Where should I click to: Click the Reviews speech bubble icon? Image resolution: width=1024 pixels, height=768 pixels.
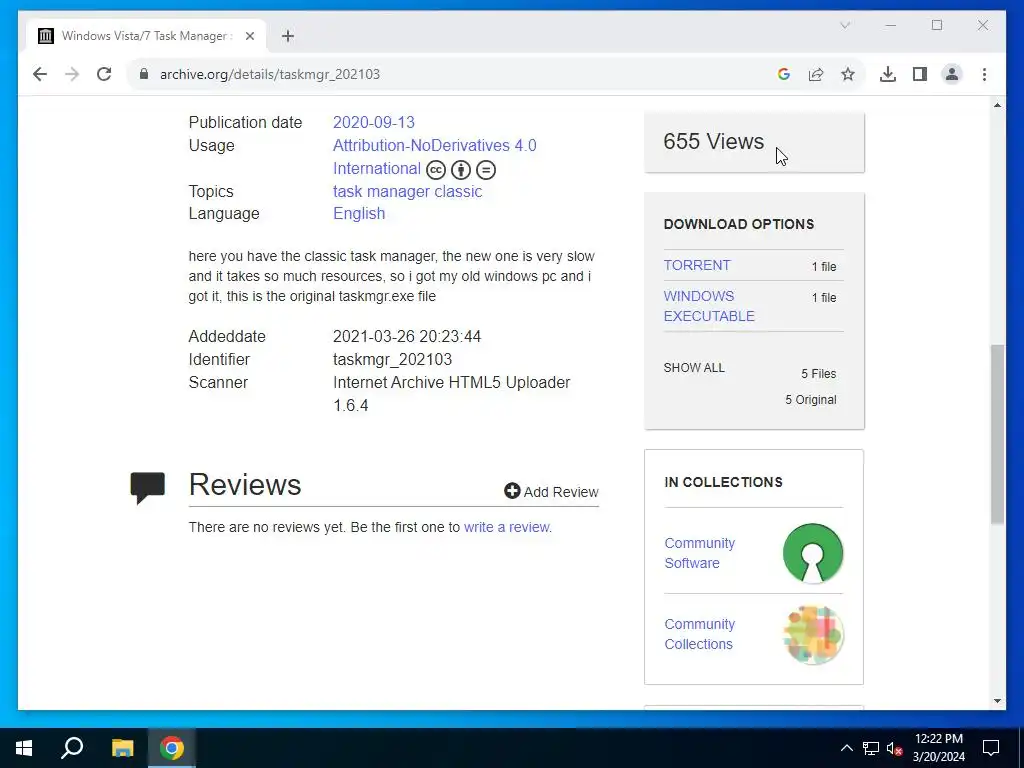[x=148, y=488]
